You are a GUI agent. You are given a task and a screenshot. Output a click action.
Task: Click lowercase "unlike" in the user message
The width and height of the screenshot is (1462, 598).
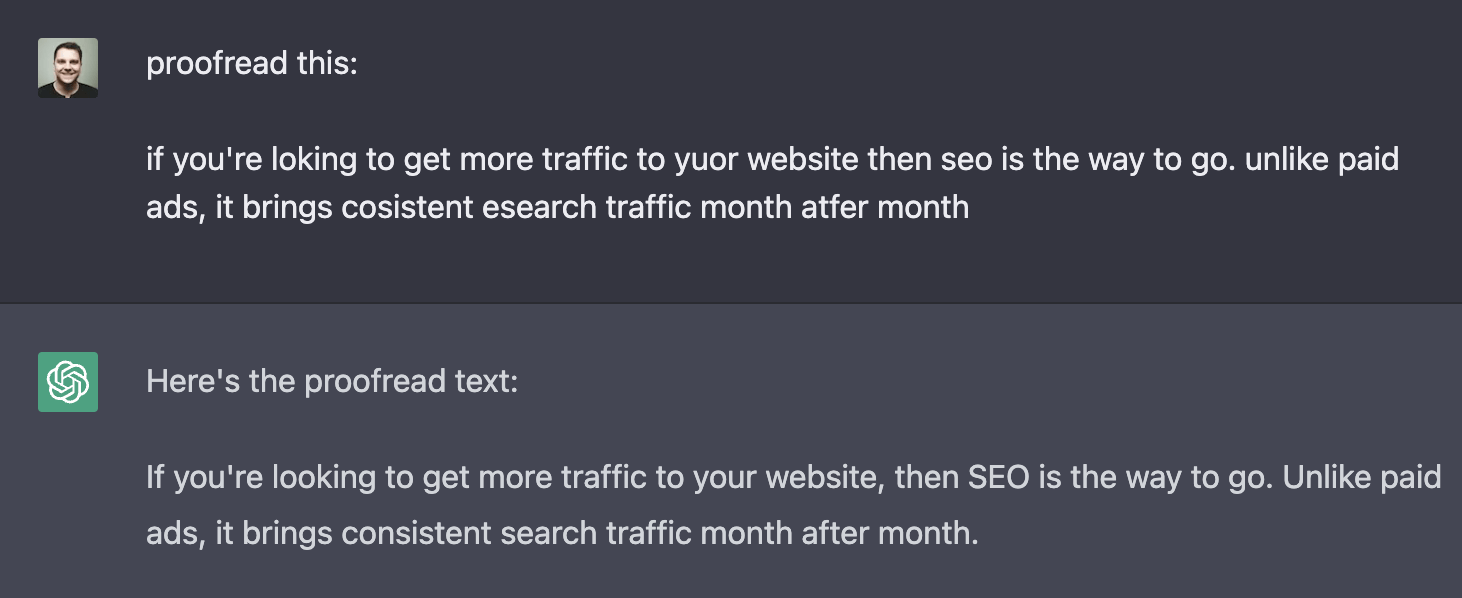1289,159
